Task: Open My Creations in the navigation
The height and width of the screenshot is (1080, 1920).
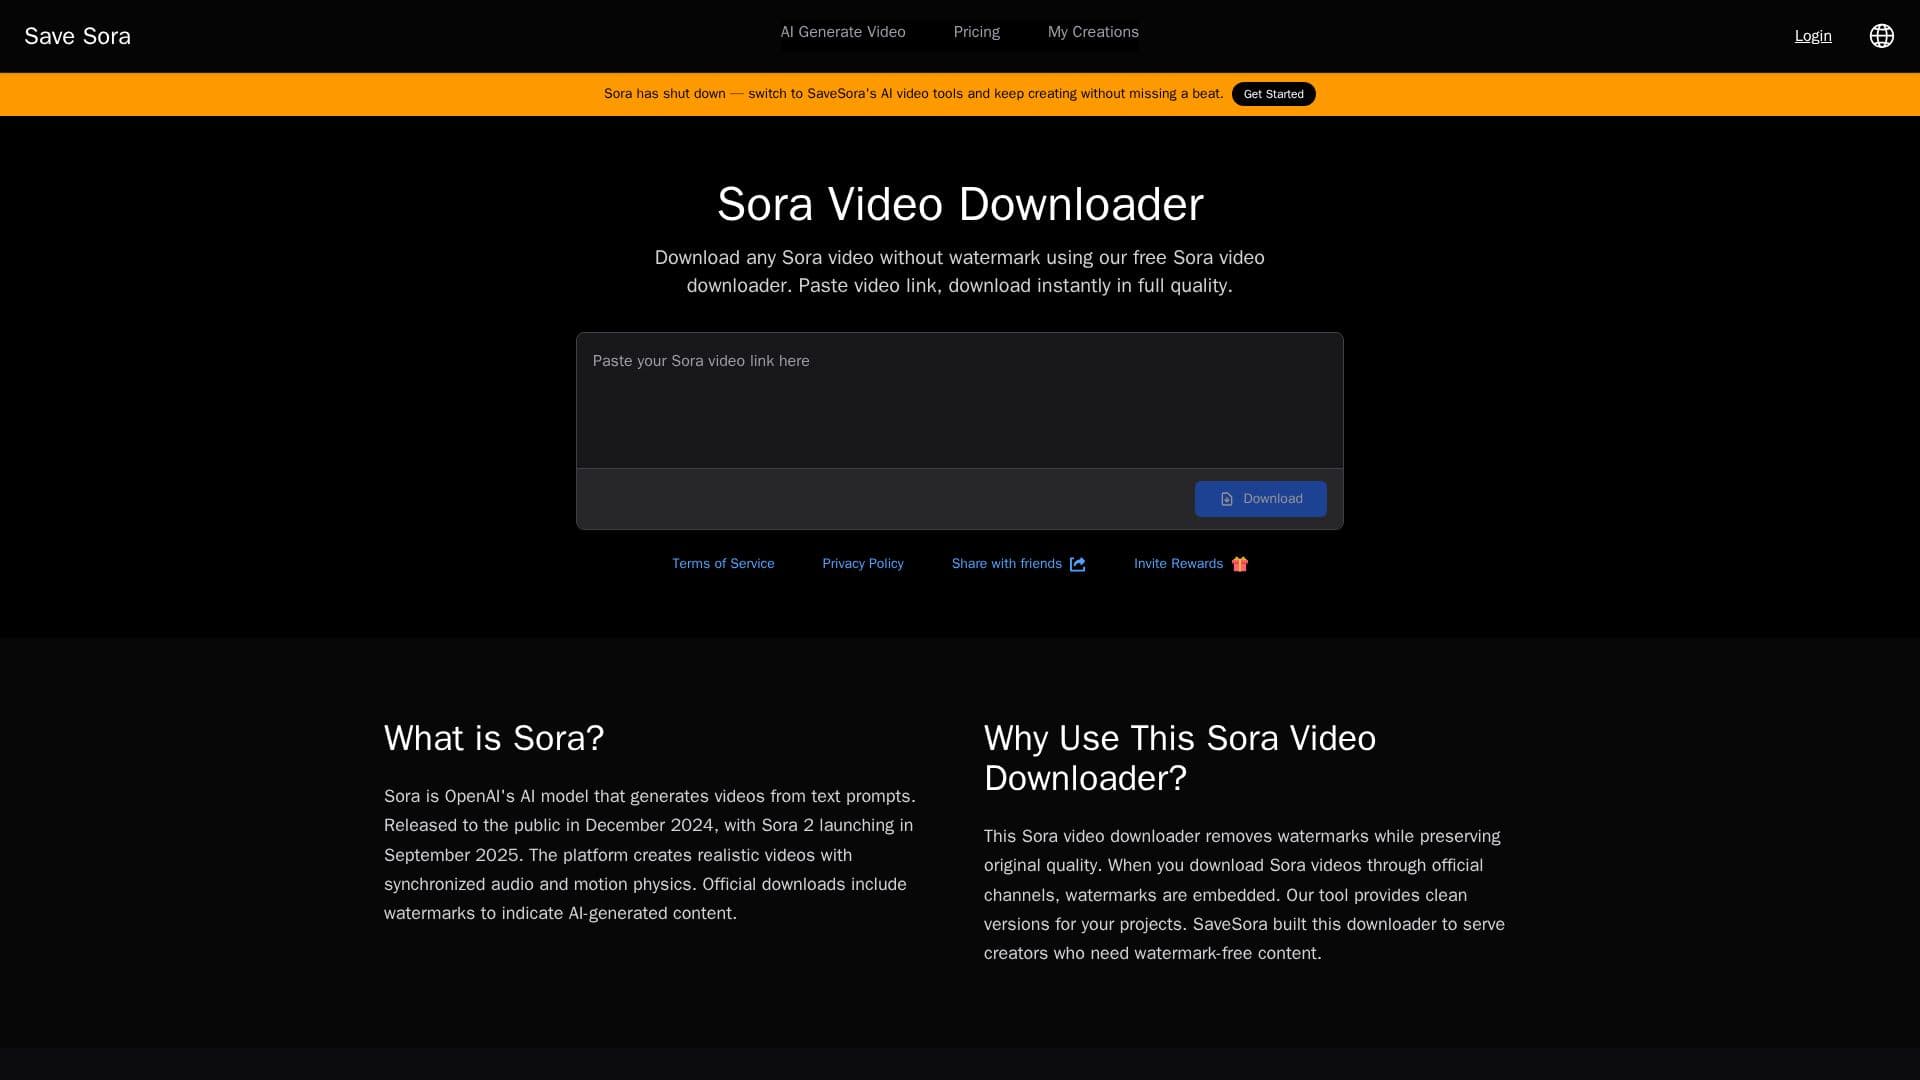Action: coord(1093,32)
